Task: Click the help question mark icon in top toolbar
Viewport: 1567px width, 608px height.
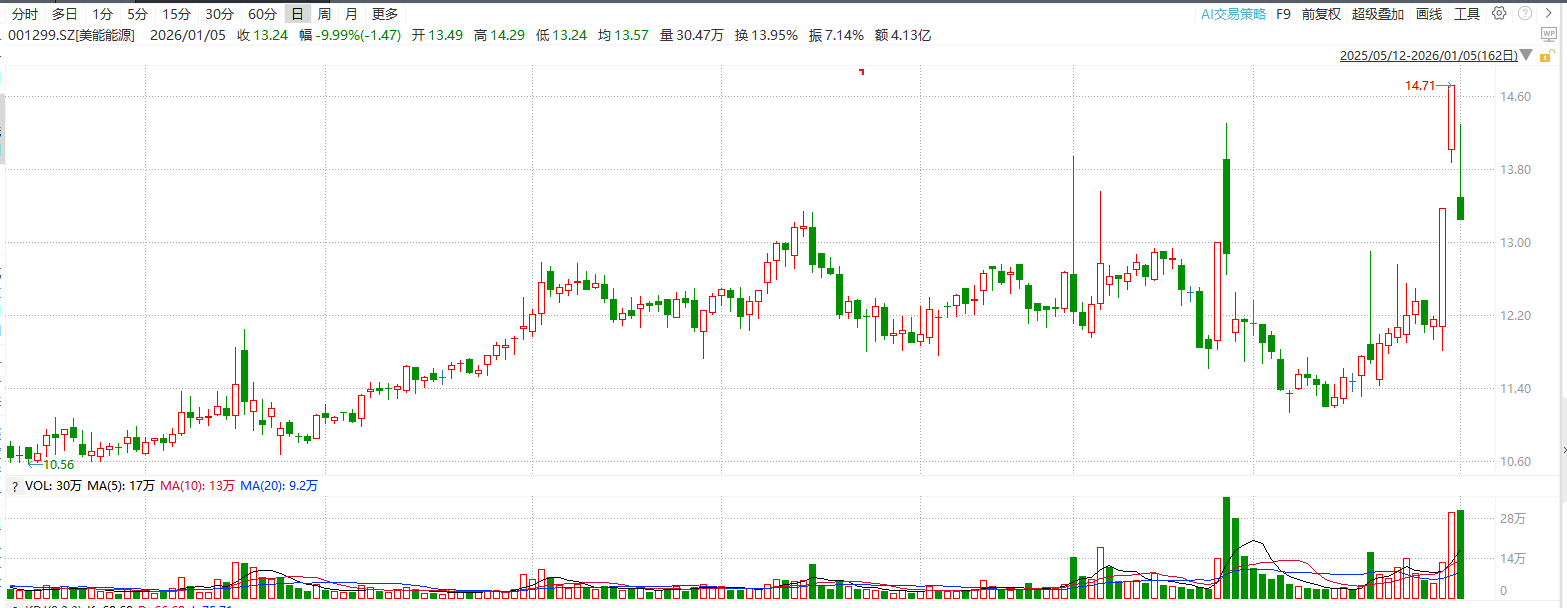Action: [1525, 13]
